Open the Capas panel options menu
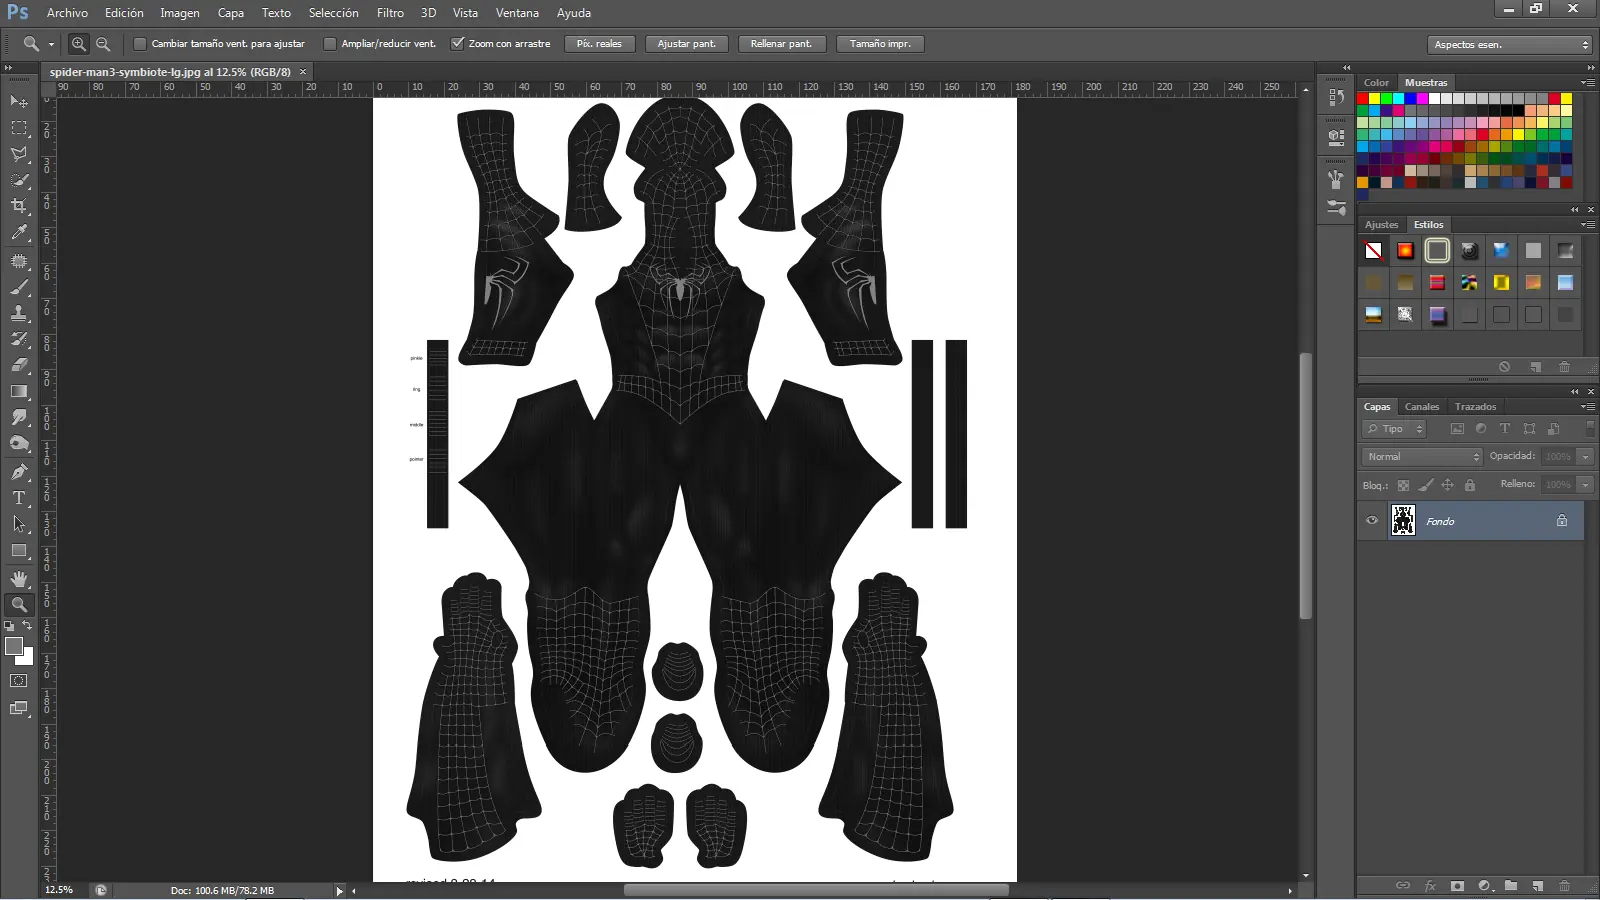 (x=1588, y=407)
